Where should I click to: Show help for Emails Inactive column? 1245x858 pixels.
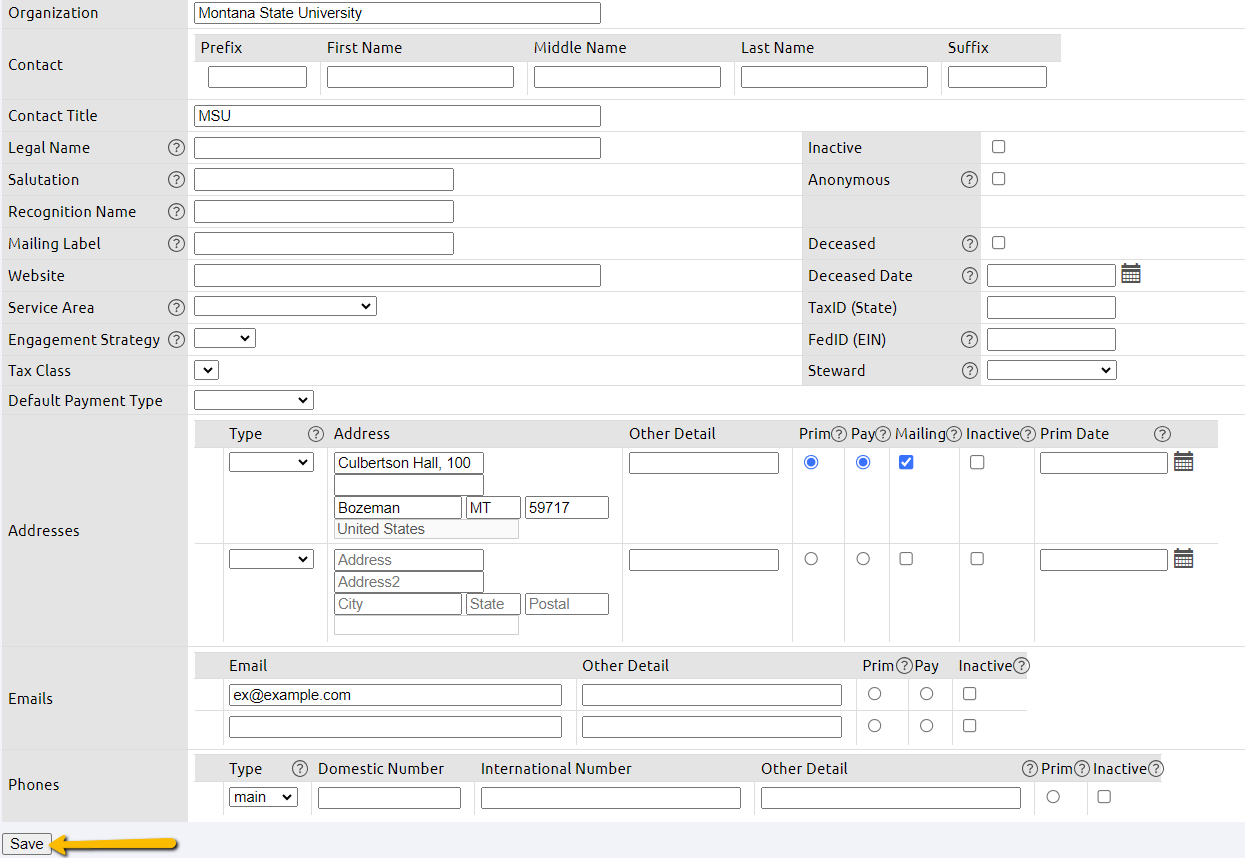click(x=1021, y=666)
